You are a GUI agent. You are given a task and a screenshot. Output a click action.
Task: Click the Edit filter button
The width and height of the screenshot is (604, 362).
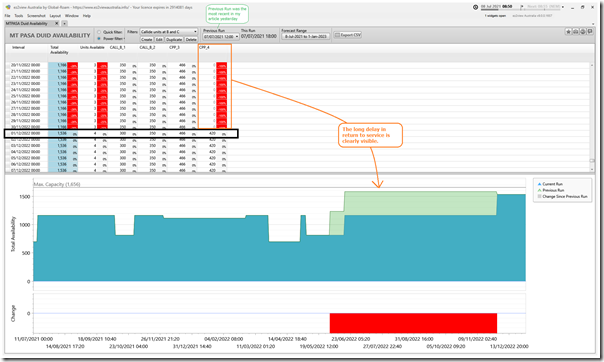click(x=159, y=39)
